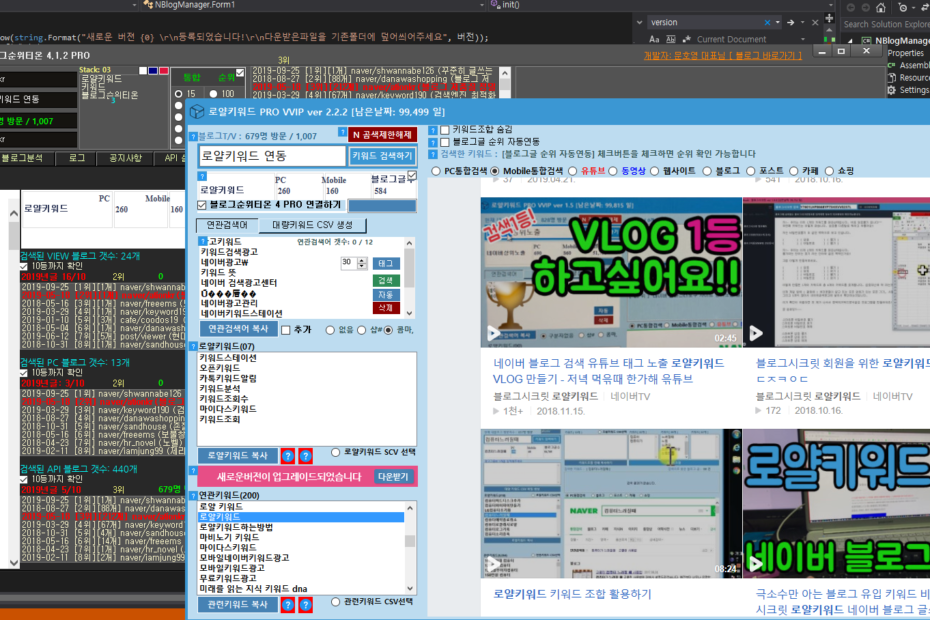Image resolution: width=930 pixels, height=620 pixels.
Task: Uncheck 블로그순위티온 4 PRO 연결하기
Action: [202, 205]
